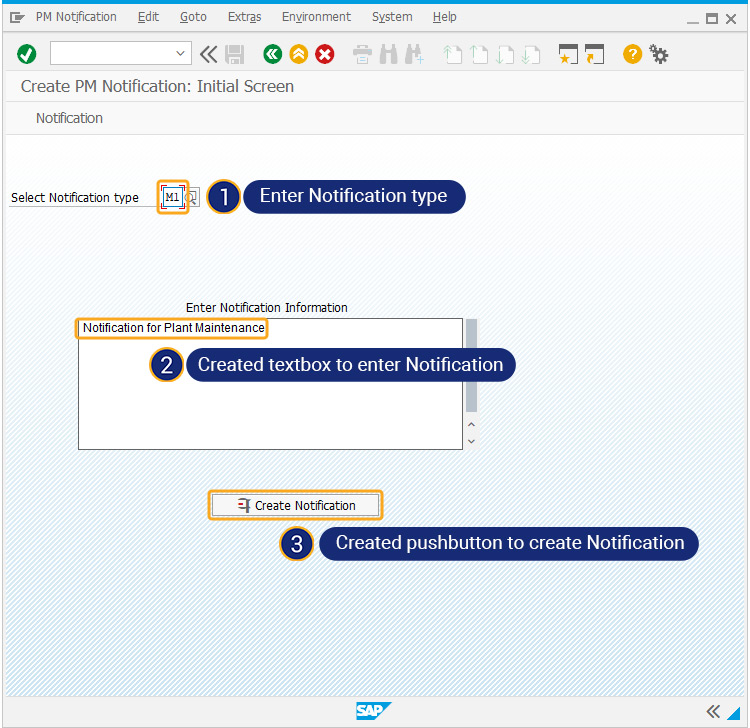Open the Edit menu

(x=148, y=17)
